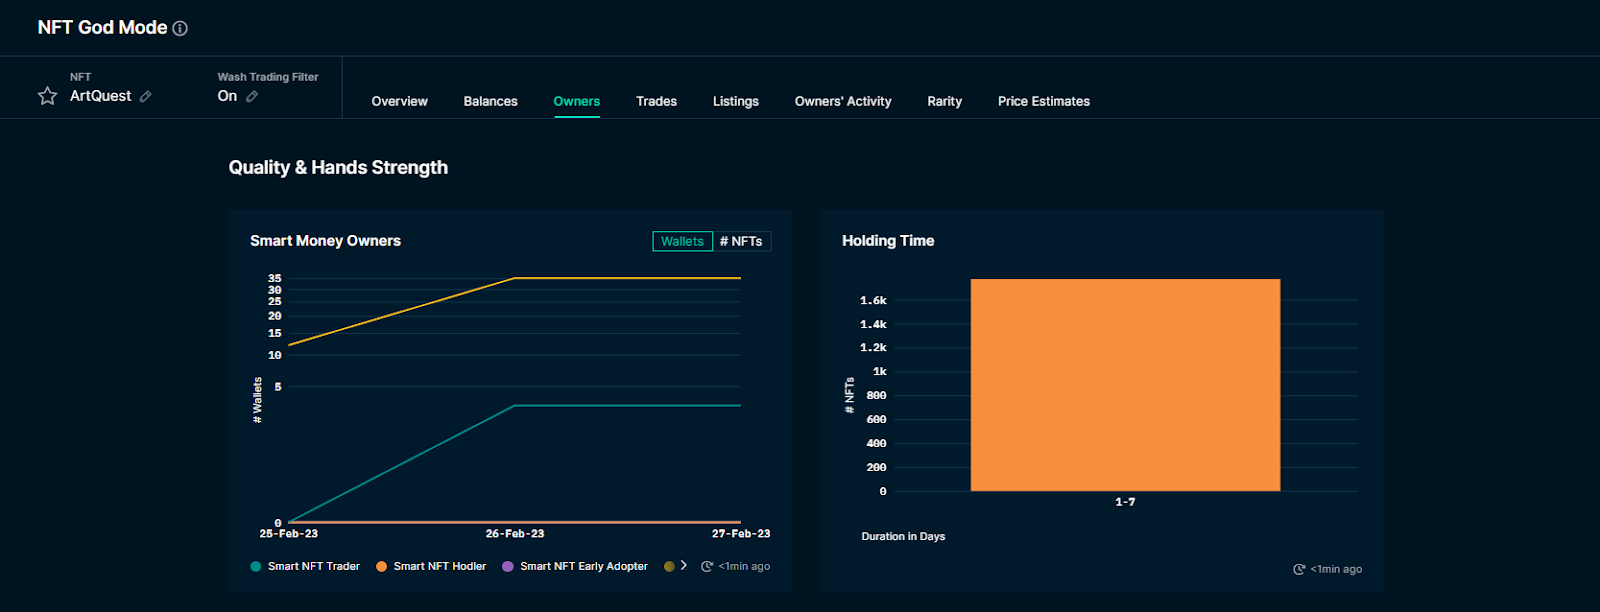Select the Rarity tab
The height and width of the screenshot is (612, 1600).
944,102
